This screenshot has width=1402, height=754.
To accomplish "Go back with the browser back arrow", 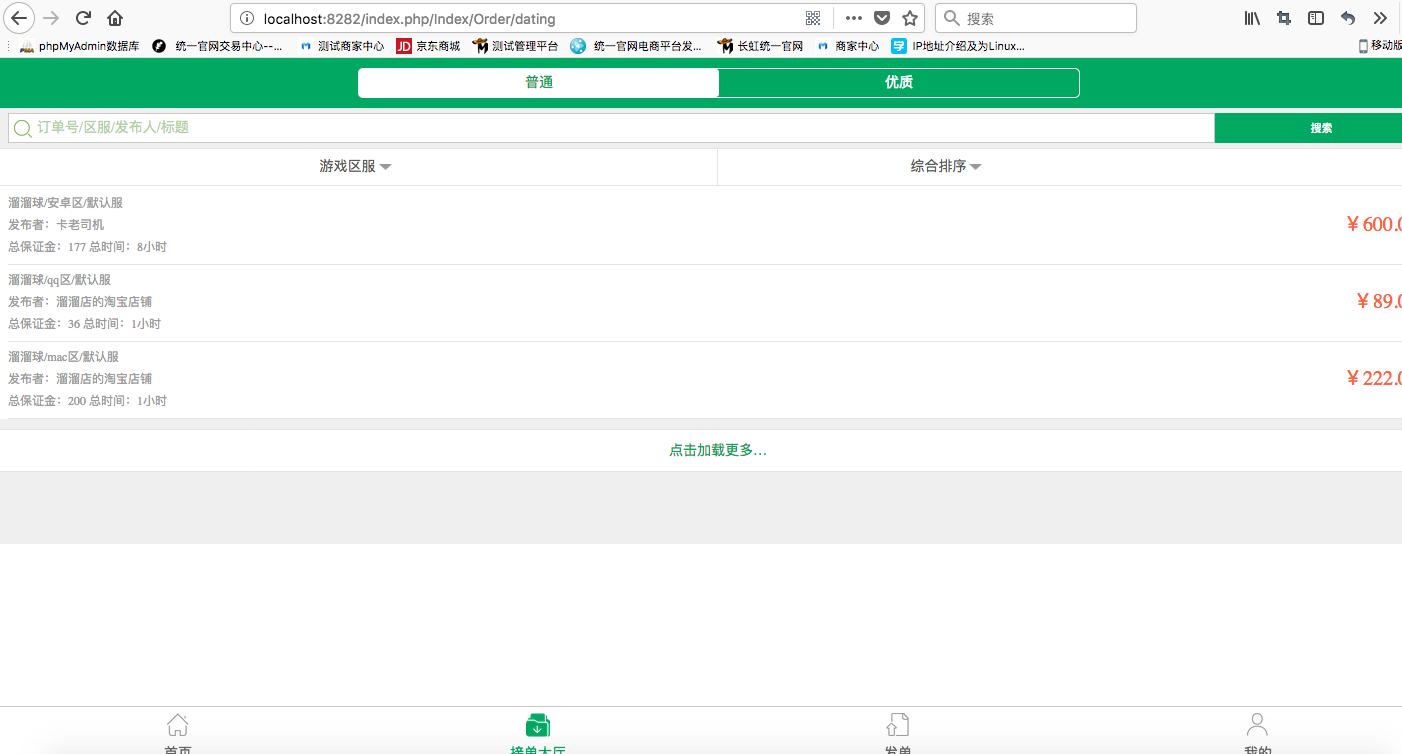I will [x=19, y=18].
